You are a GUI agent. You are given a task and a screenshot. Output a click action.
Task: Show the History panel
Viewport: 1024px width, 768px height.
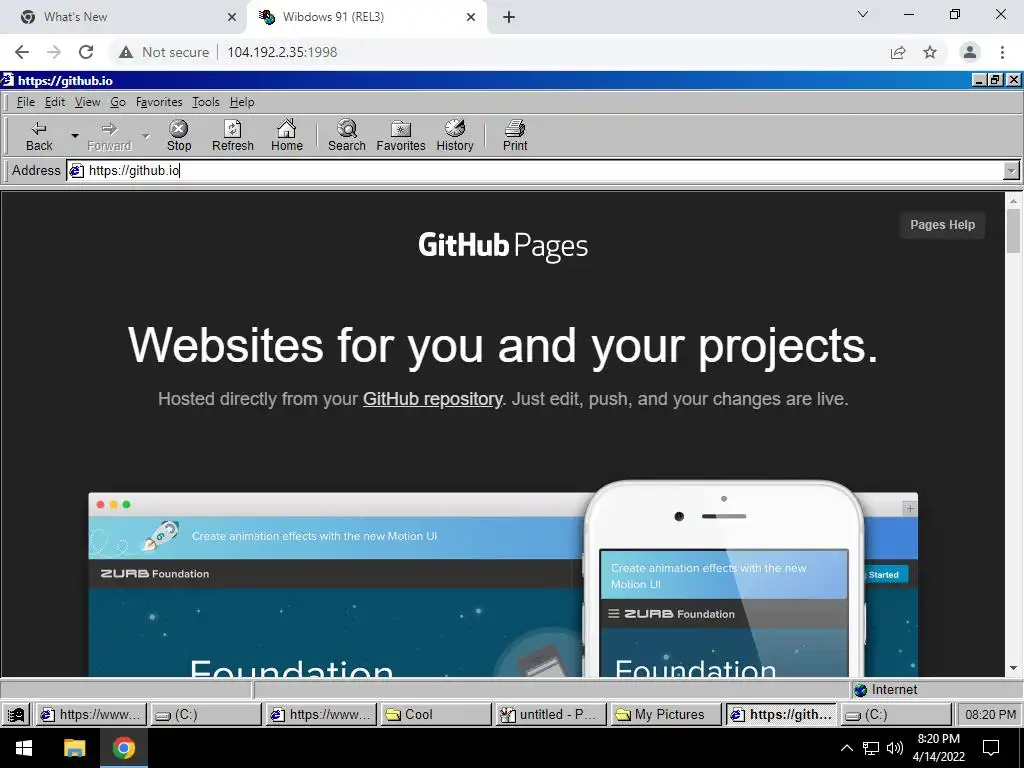(455, 136)
